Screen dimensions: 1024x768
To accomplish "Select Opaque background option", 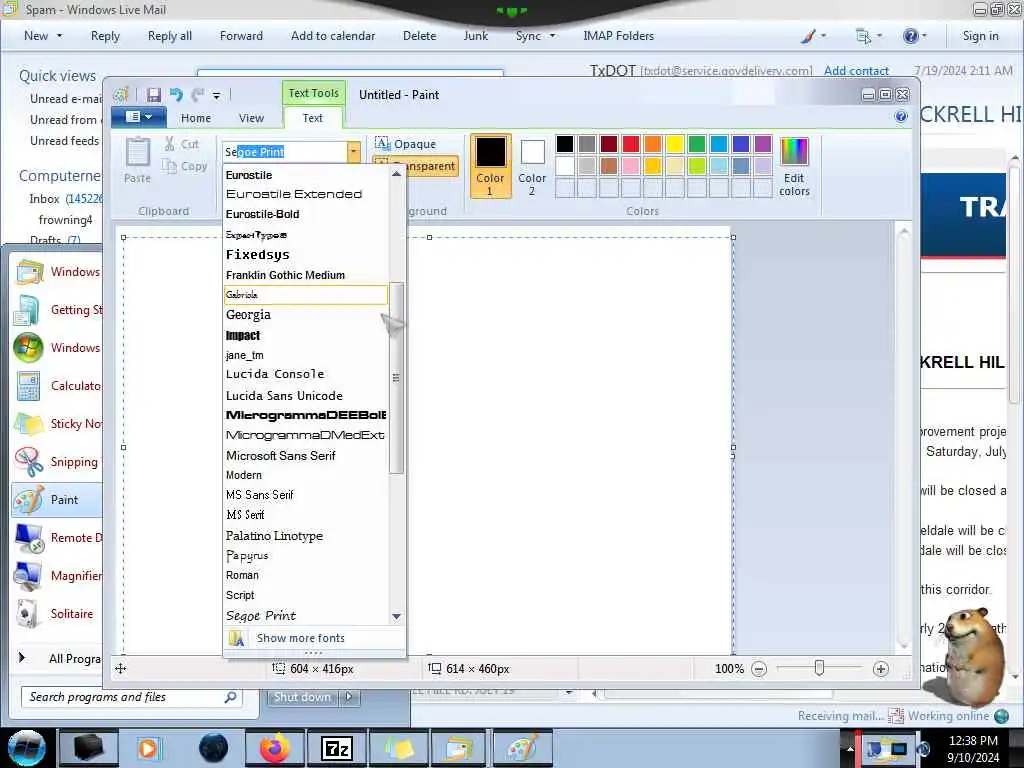I will 406,144.
